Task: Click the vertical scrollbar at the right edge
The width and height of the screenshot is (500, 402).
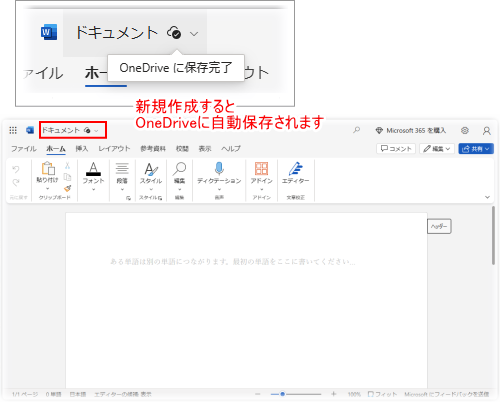Action: pos(493,235)
